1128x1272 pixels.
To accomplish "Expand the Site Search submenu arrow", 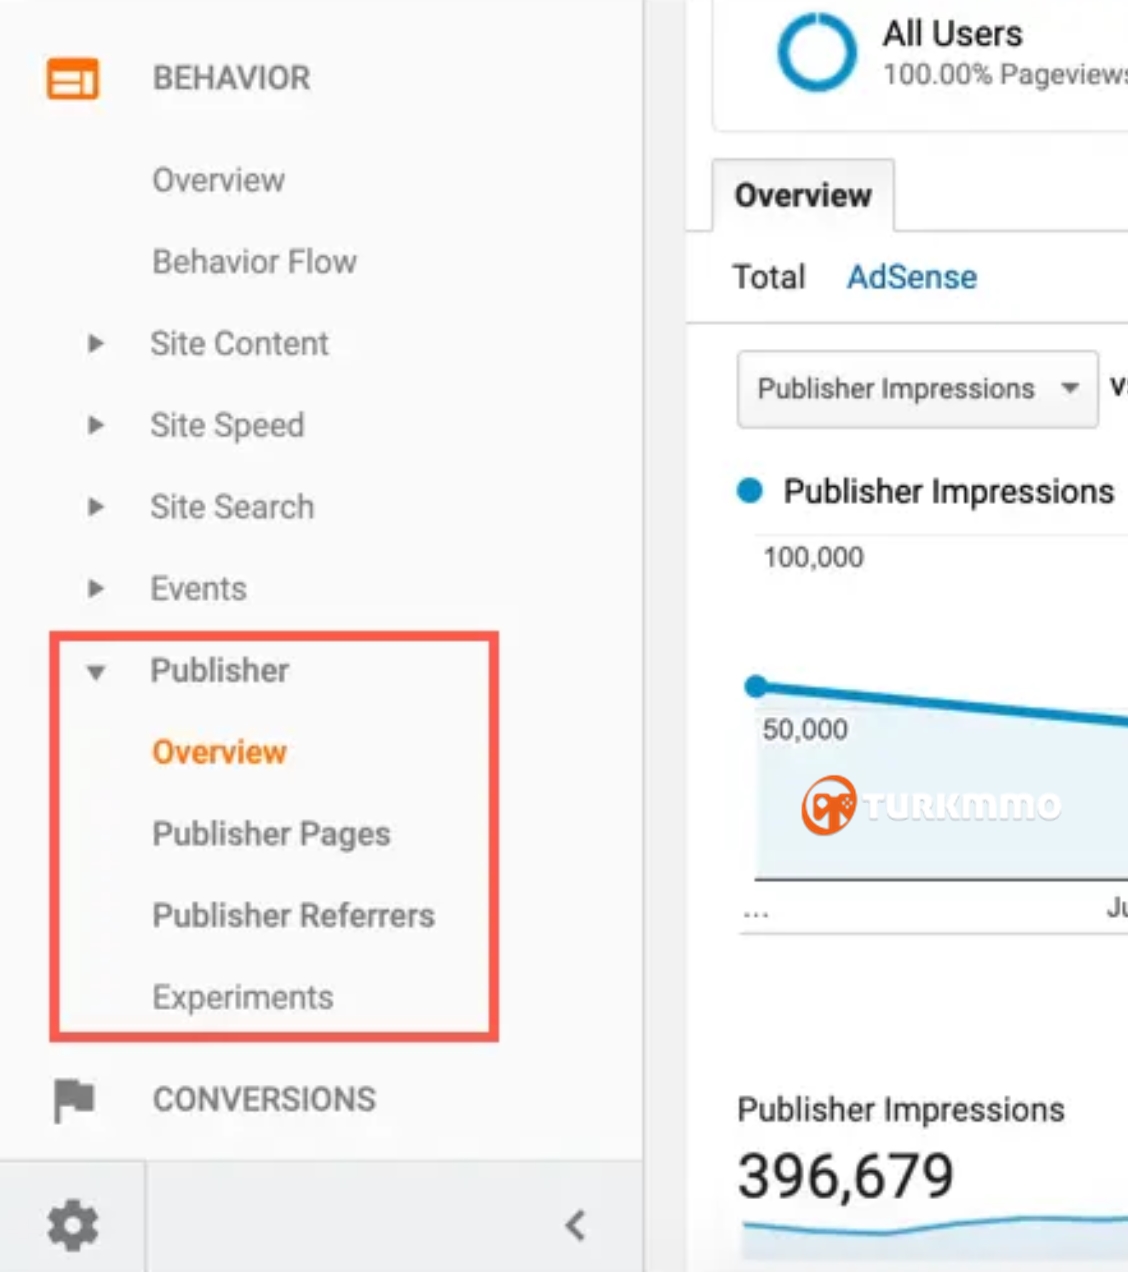I will point(96,507).
